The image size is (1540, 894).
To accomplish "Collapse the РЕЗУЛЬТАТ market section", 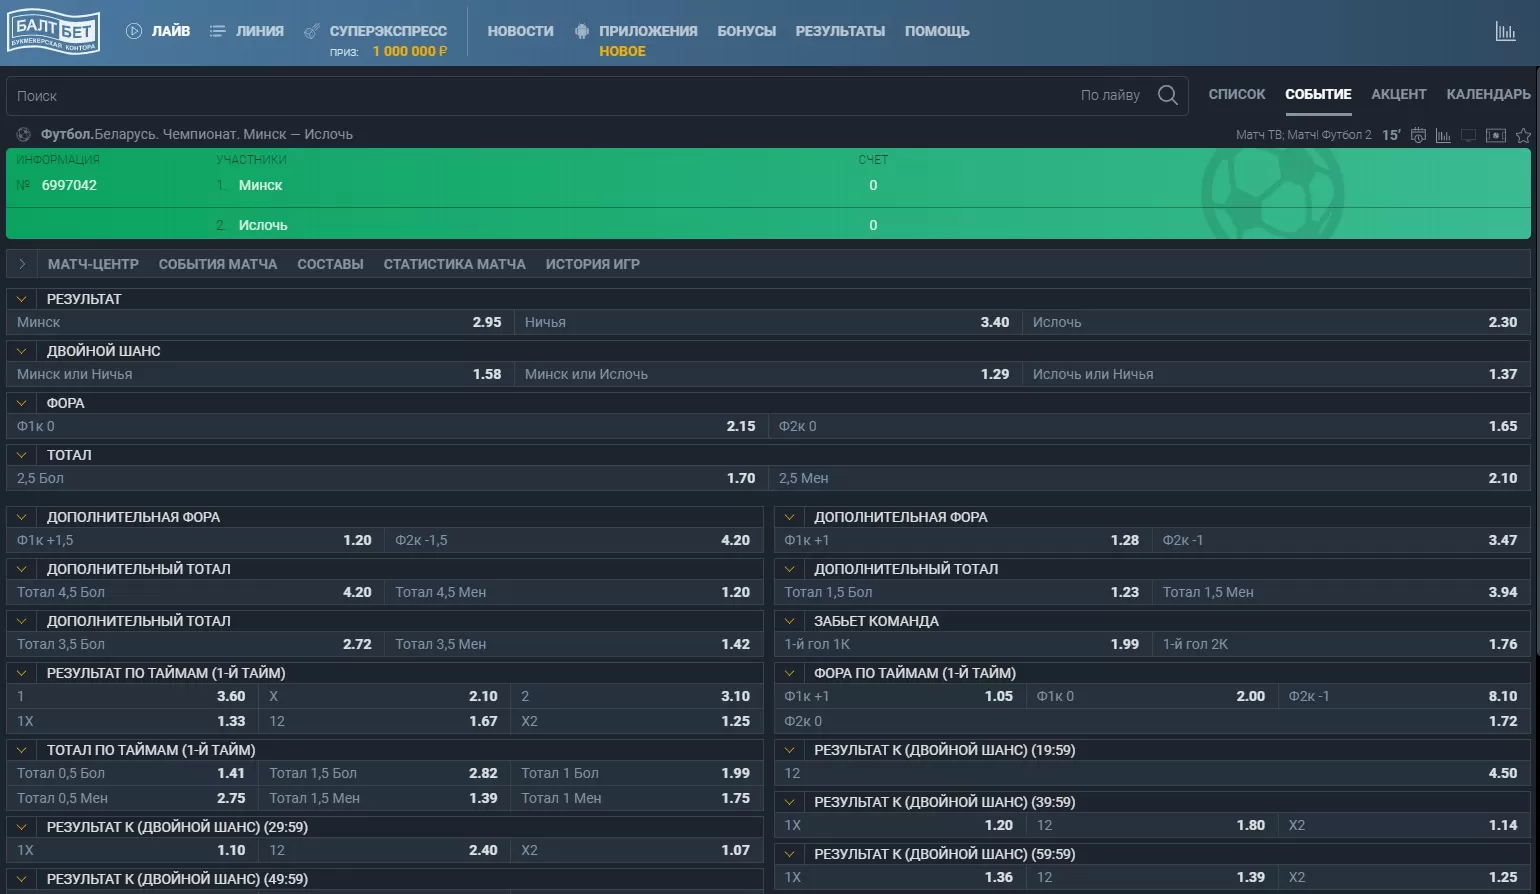I will pos(22,299).
